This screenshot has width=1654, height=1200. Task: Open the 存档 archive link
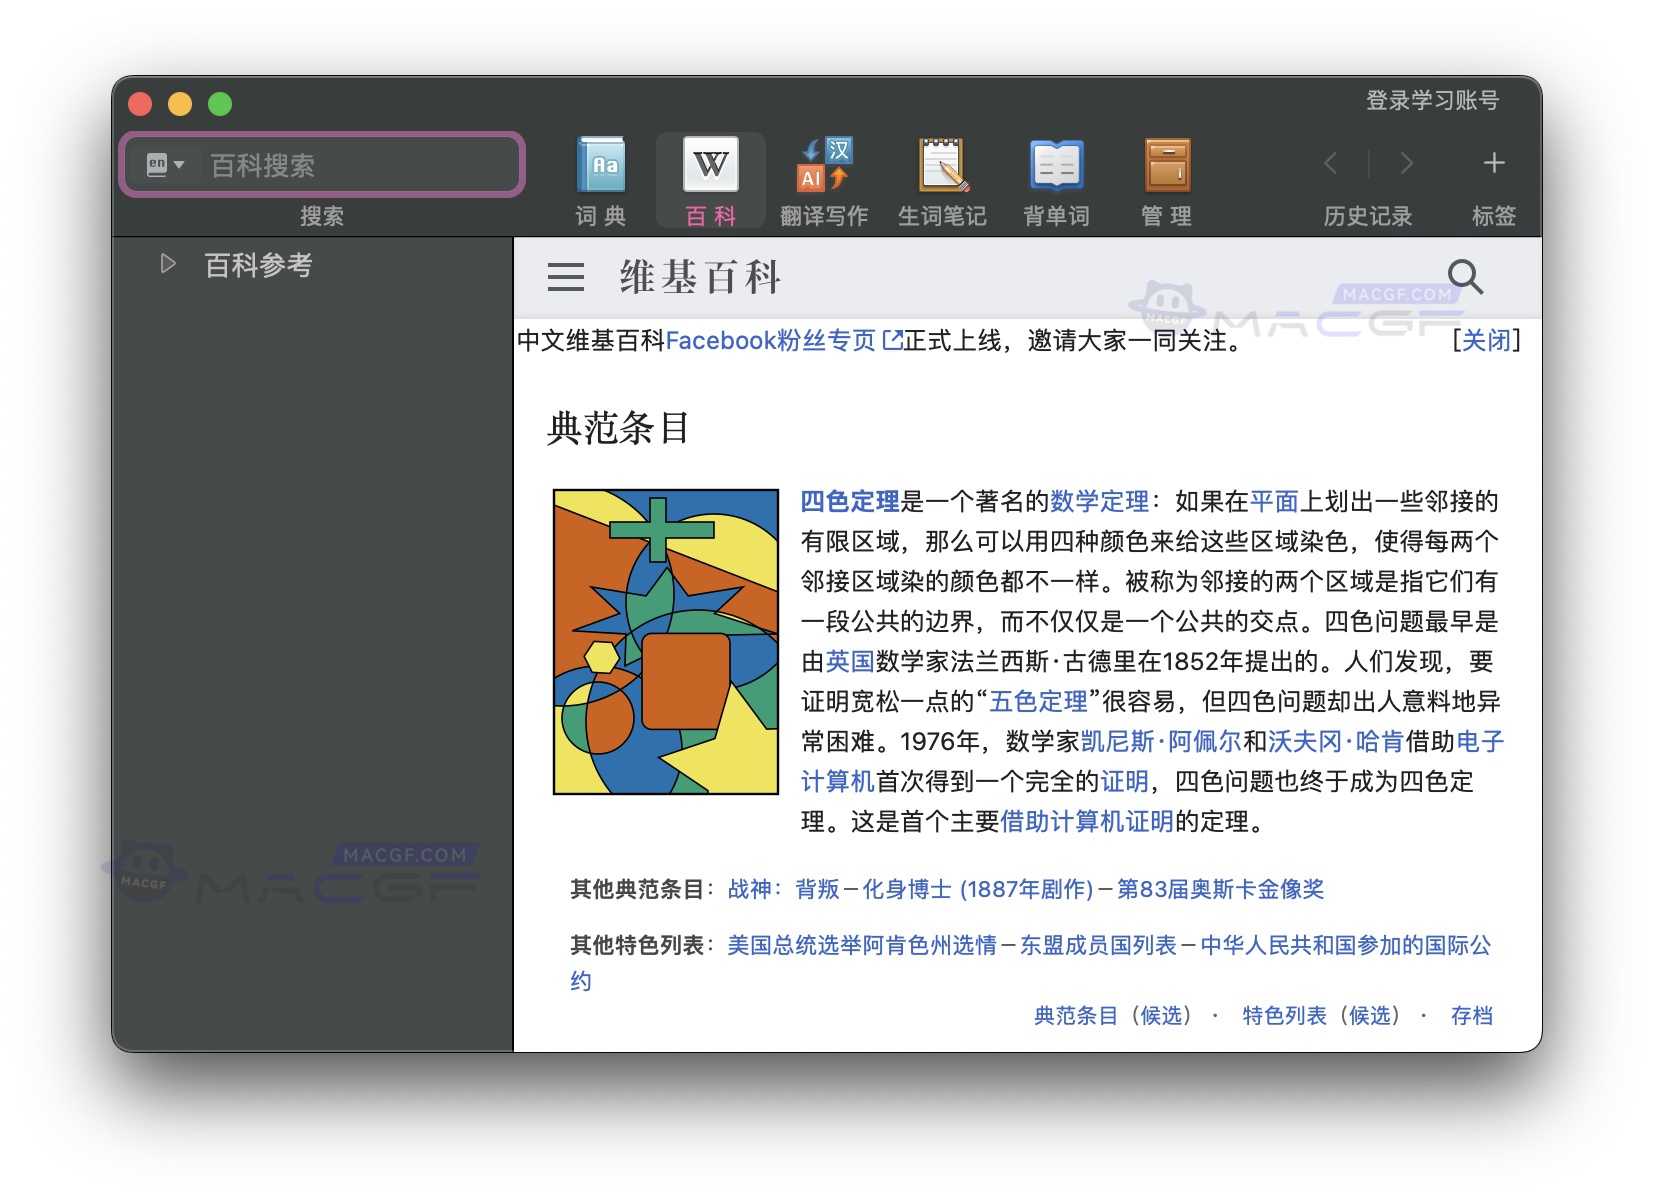pos(1470,1015)
